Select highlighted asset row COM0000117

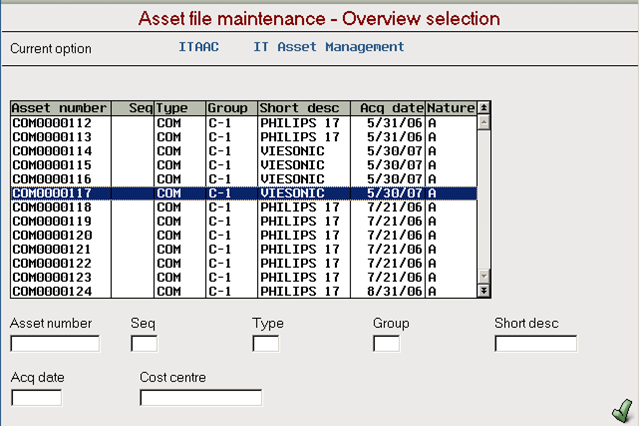coord(244,193)
